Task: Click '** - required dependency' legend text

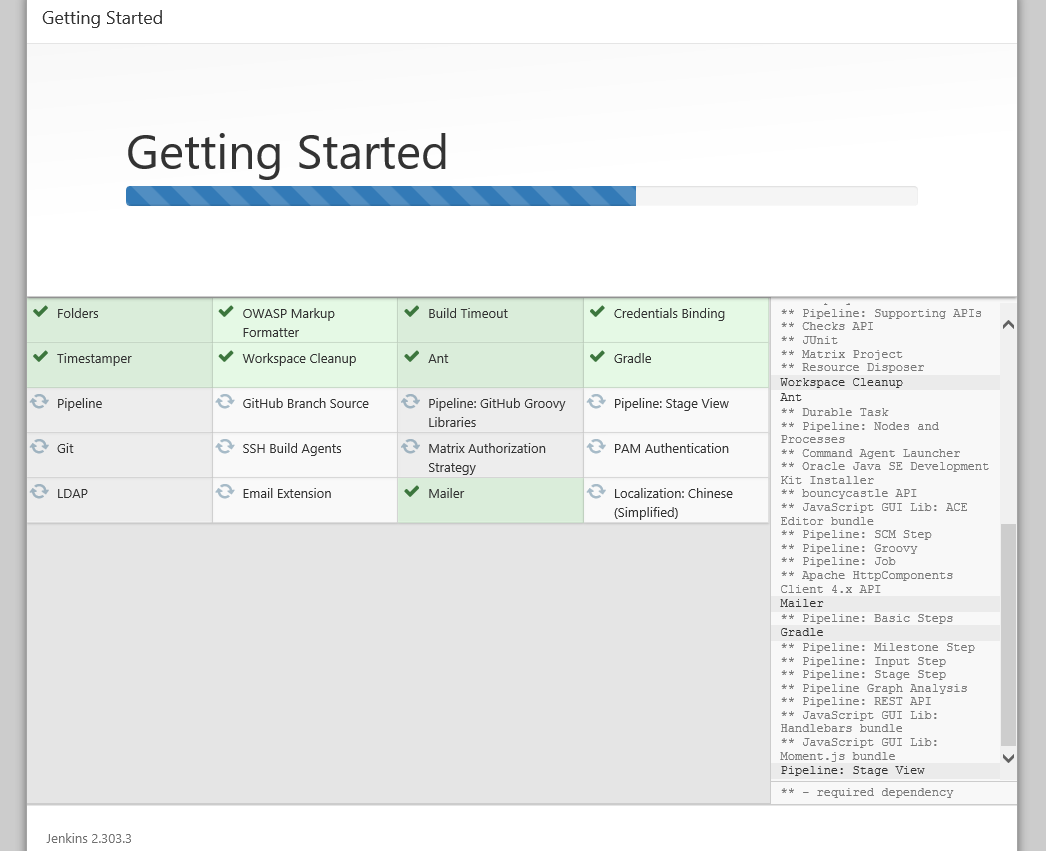Action: (x=867, y=792)
